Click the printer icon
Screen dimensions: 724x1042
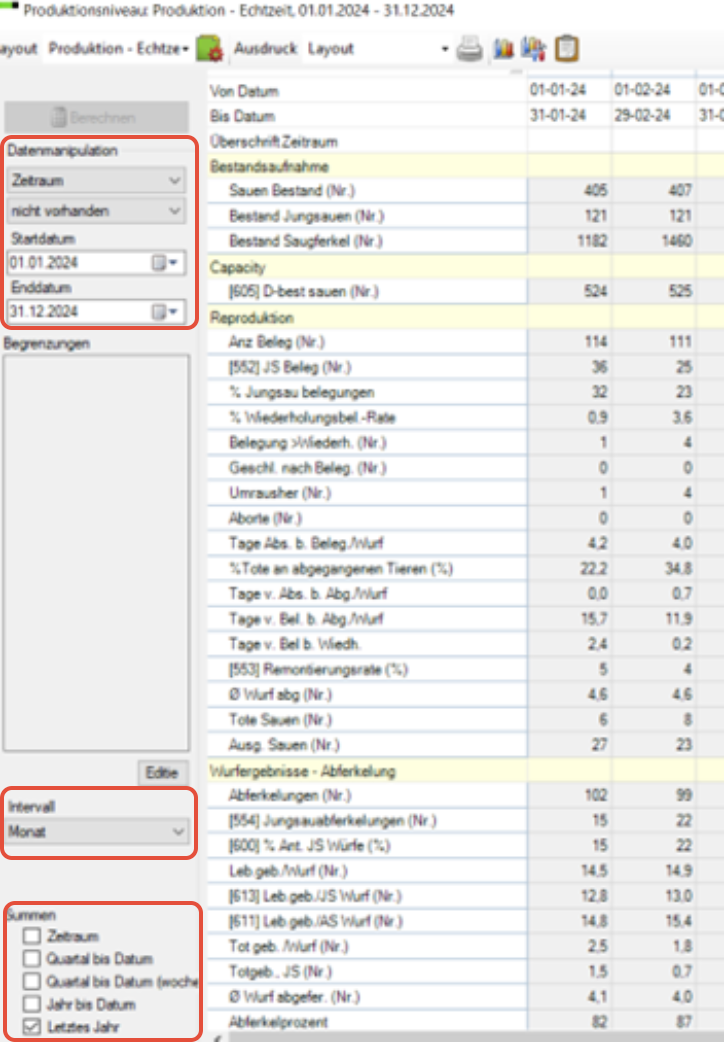[469, 49]
